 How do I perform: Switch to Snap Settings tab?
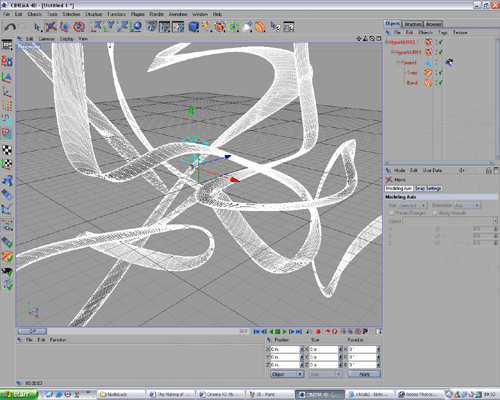(x=428, y=188)
